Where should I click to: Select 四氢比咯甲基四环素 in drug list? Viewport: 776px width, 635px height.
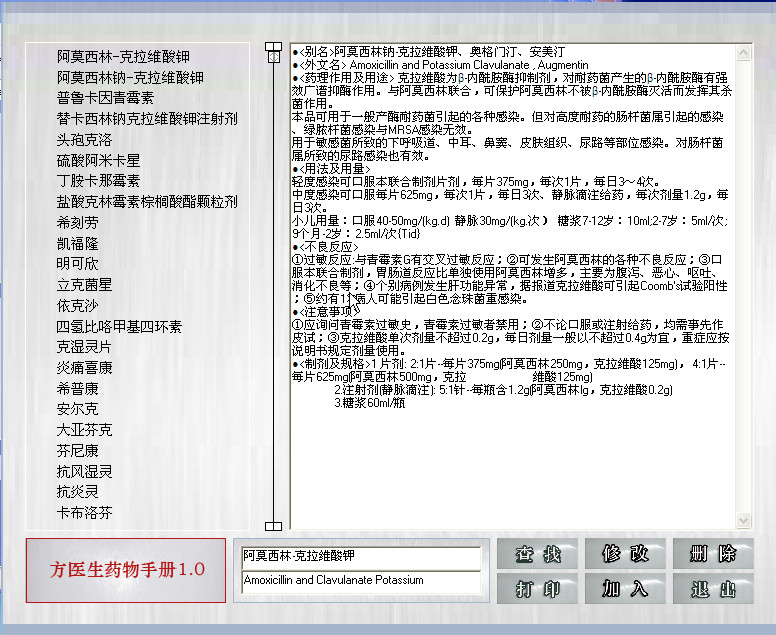[x=119, y=326]
